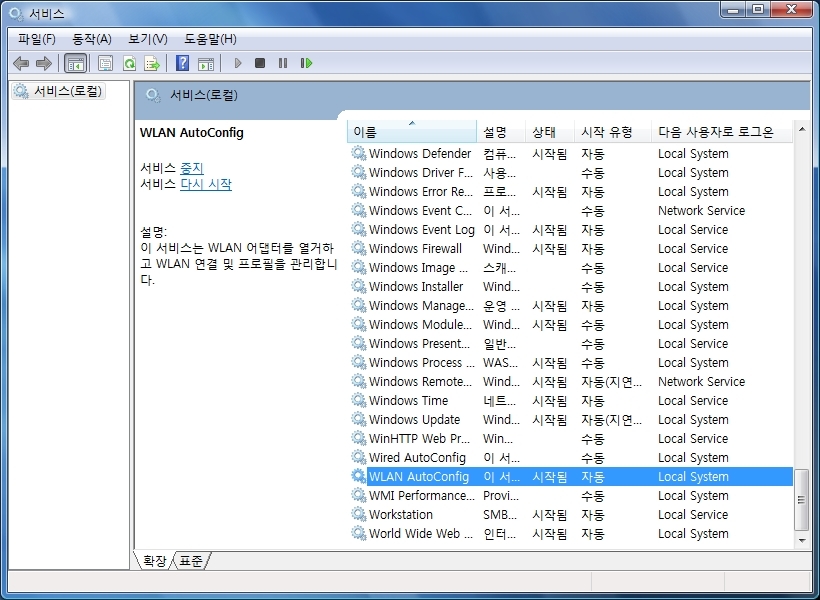Click the Refresh toolbar icon
The width and height of the screenshot is (820, 600).
[129, 64]
